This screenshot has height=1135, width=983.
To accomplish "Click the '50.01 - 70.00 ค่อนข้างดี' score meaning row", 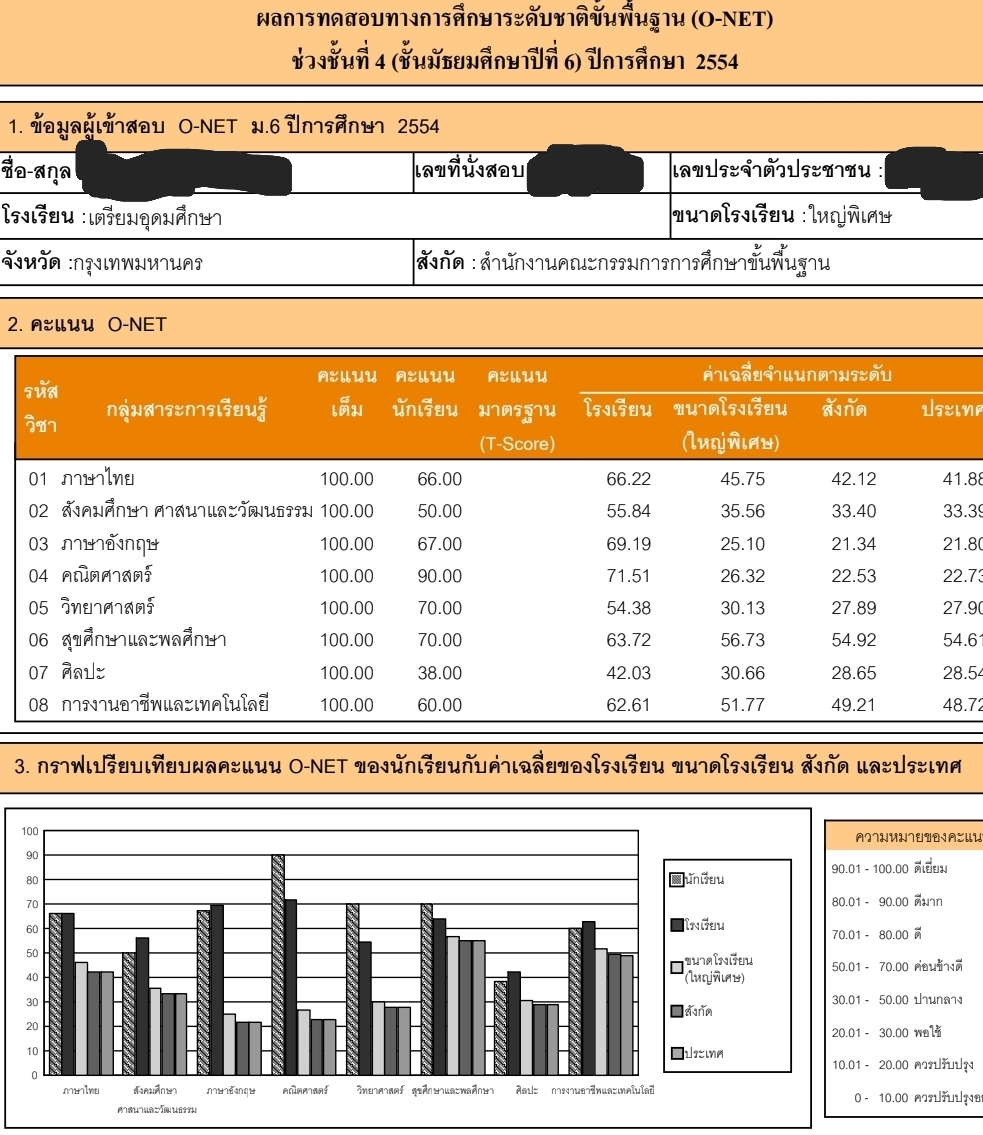I will coord(898,967).
